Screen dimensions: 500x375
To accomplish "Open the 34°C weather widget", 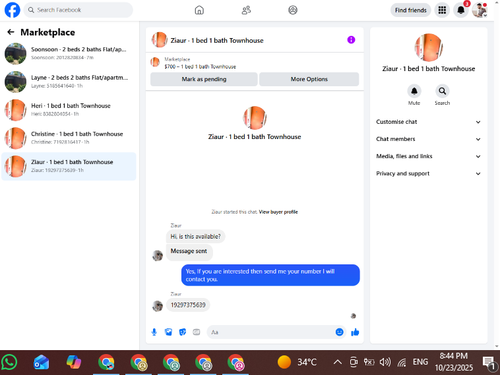I will pyautogui.click(x=297, y=362).
